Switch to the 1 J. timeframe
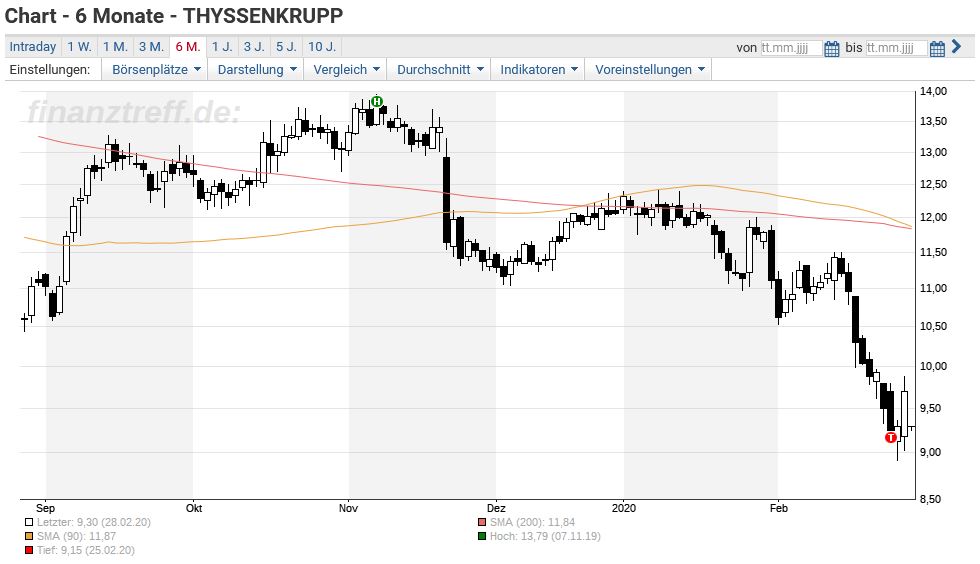Viewport: 980px width, 564px height. tap(222, 47)
